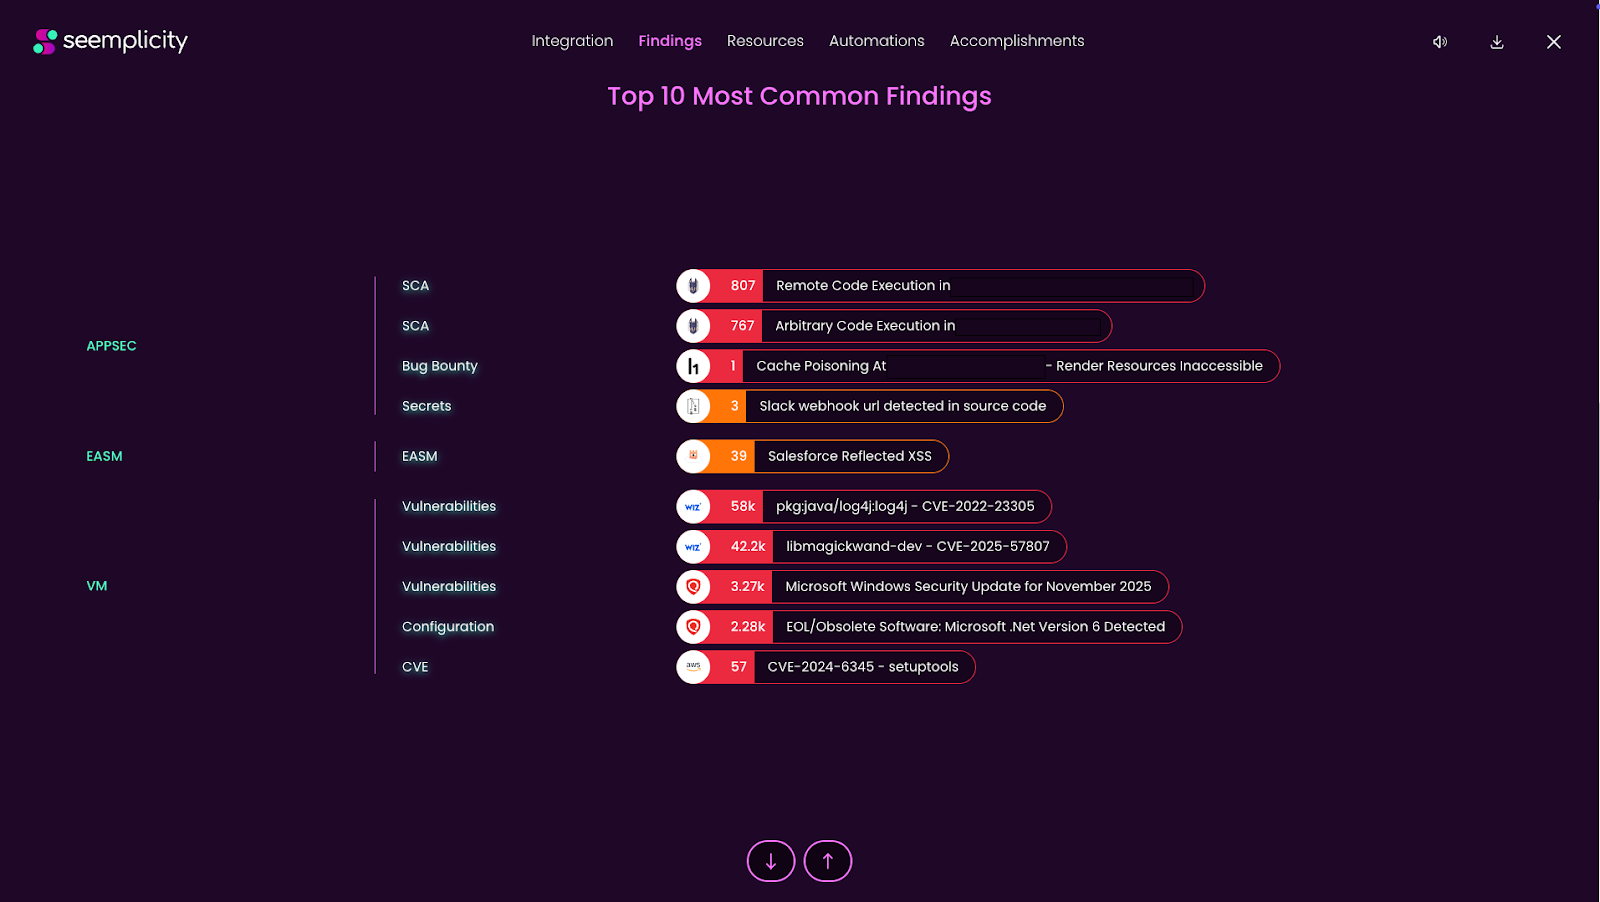Open the Remote Code Execution finding
Screen dimensions: 1600x902
863,286
